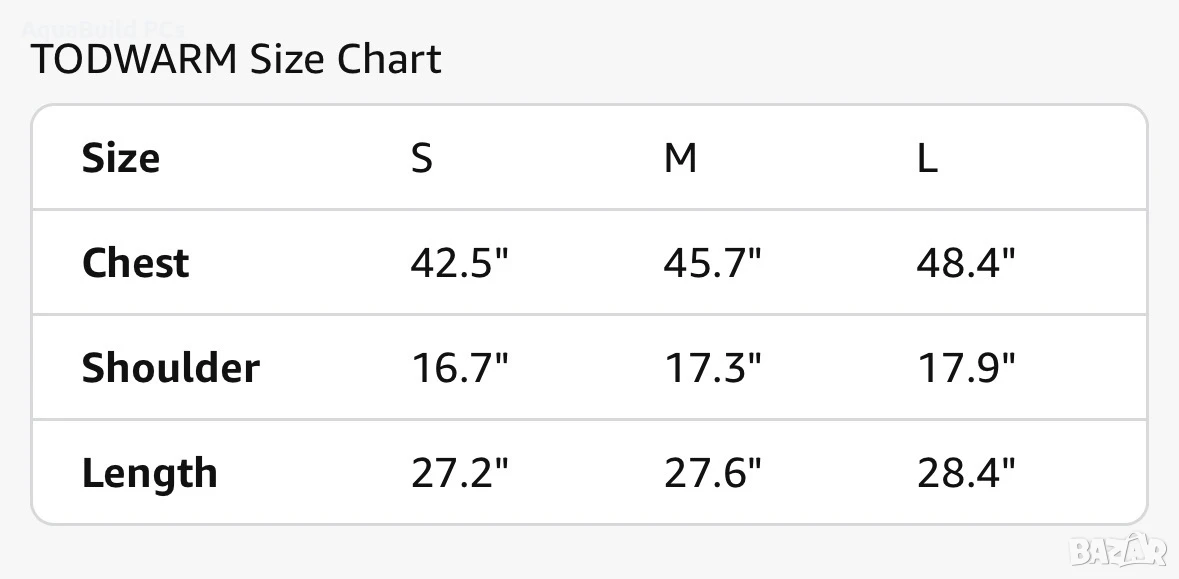The height and width of the screenshot is (579, 1179).
Task: Click the Bazar watermark logo
Action: tap(1119, 550)
